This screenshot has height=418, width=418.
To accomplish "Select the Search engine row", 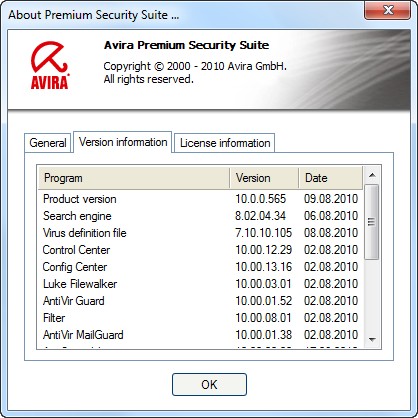I will [x=201, y=216].
